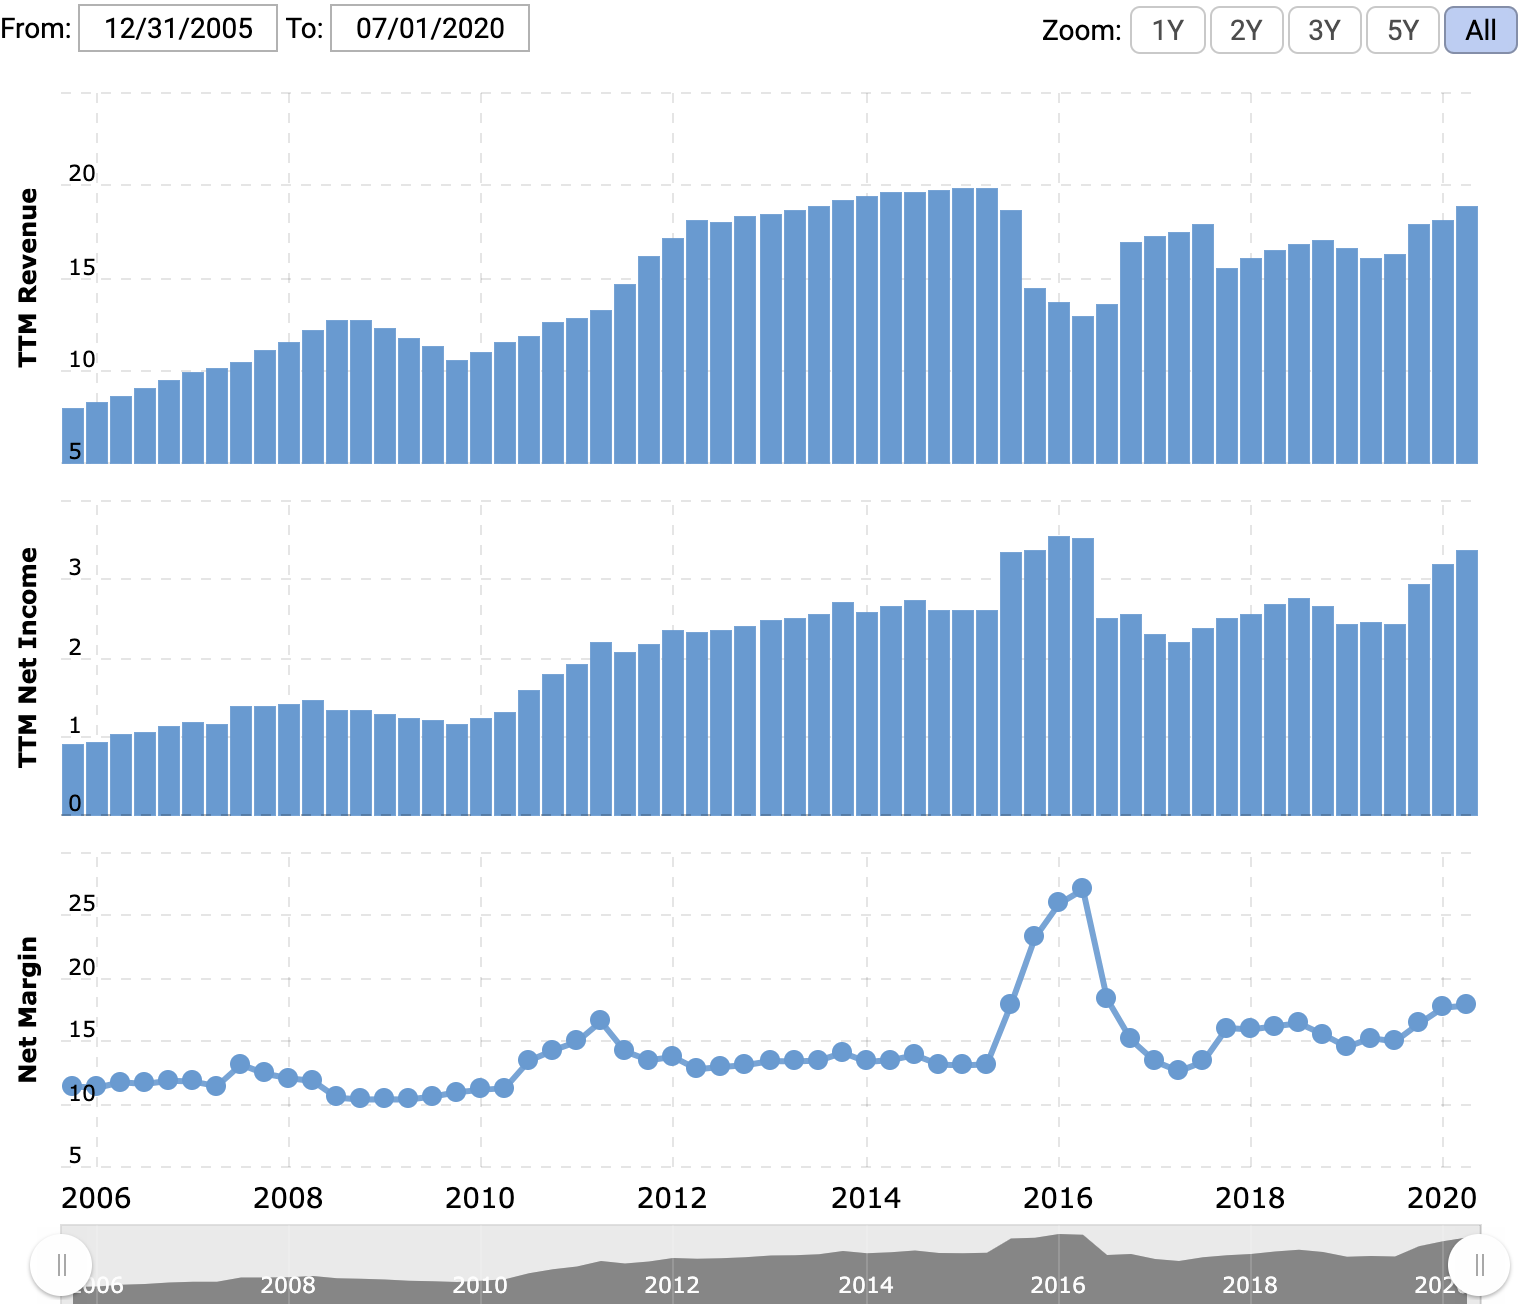Click the To date field 07/01/2020
The image size is (1522, 1304).
[x=430, y=28]
